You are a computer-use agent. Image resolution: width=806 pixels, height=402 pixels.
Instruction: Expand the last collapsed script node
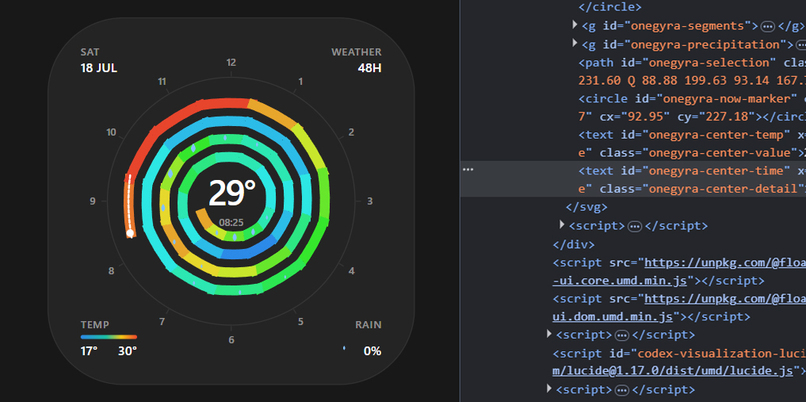click(549, 389)
